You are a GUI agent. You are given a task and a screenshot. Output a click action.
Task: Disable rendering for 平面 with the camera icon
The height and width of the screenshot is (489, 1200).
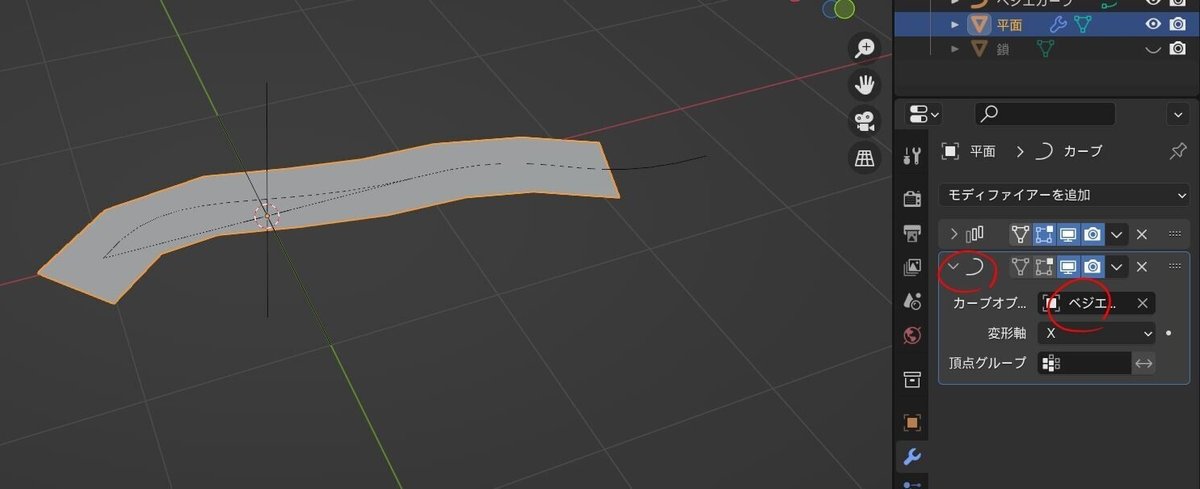1178,24
